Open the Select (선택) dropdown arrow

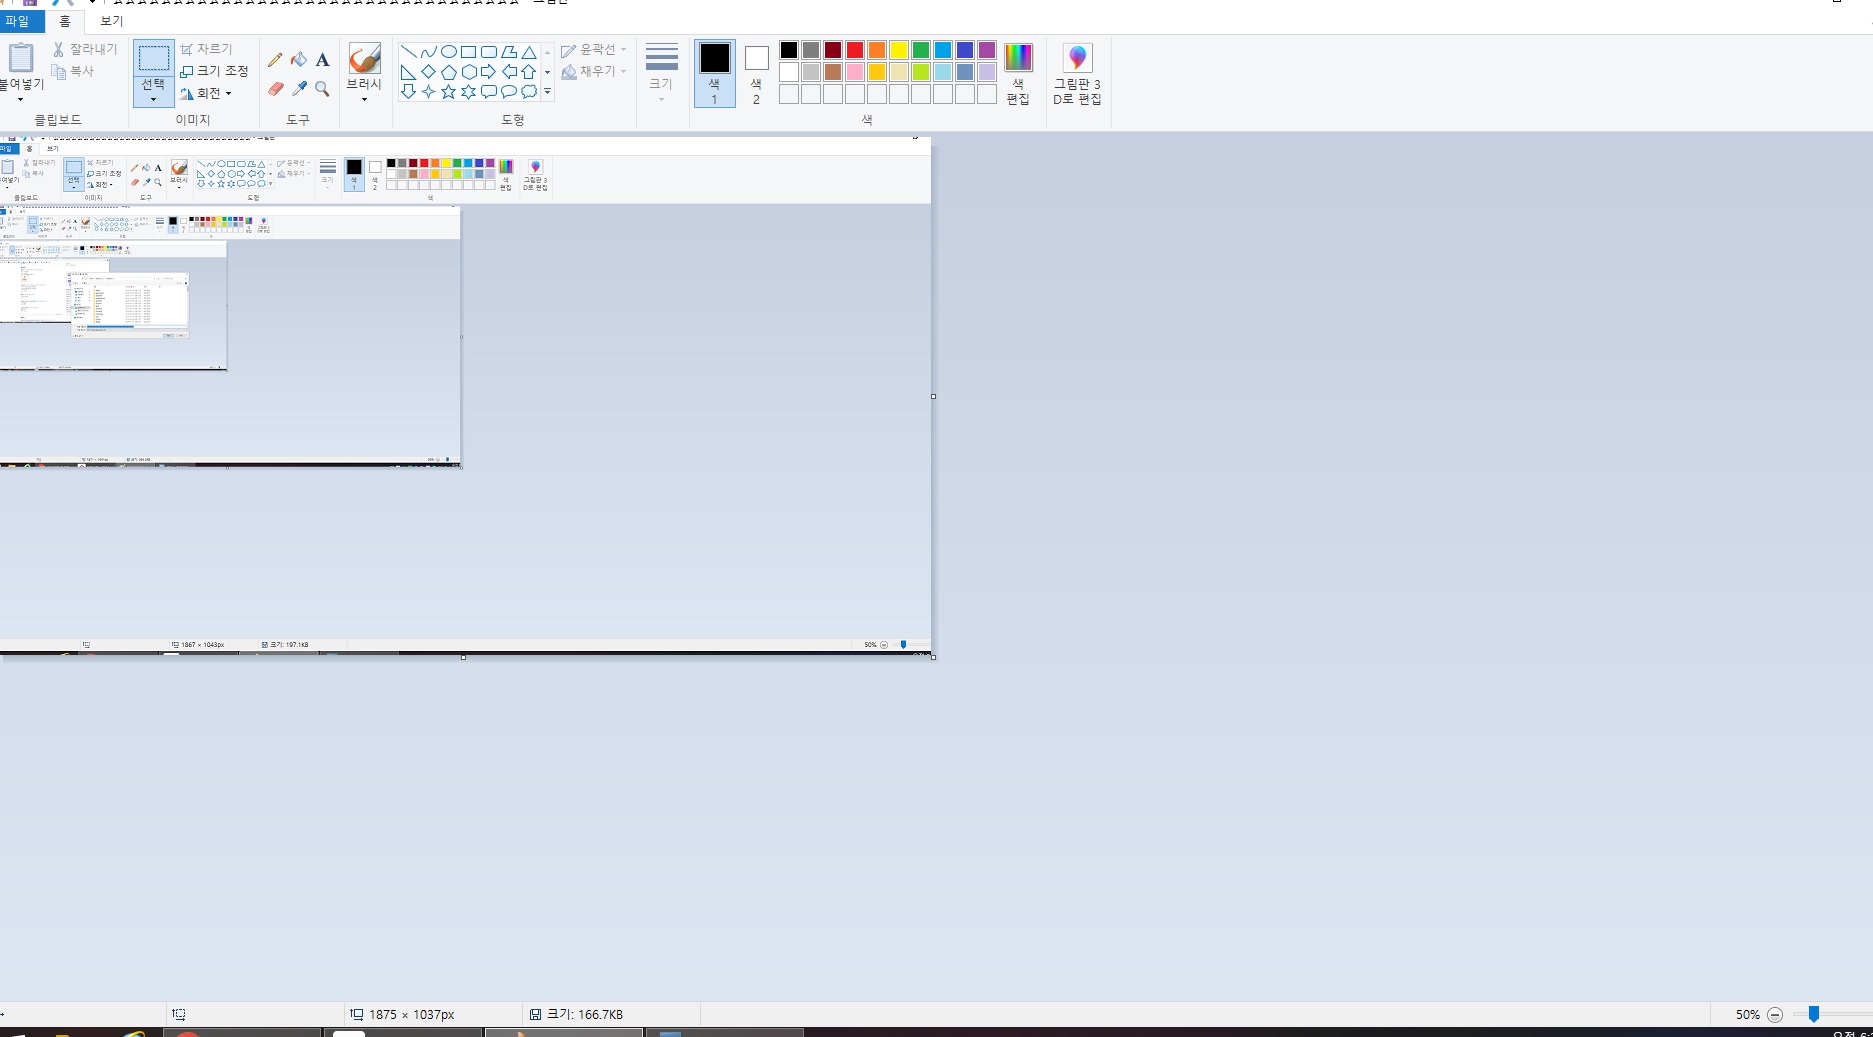153,99
